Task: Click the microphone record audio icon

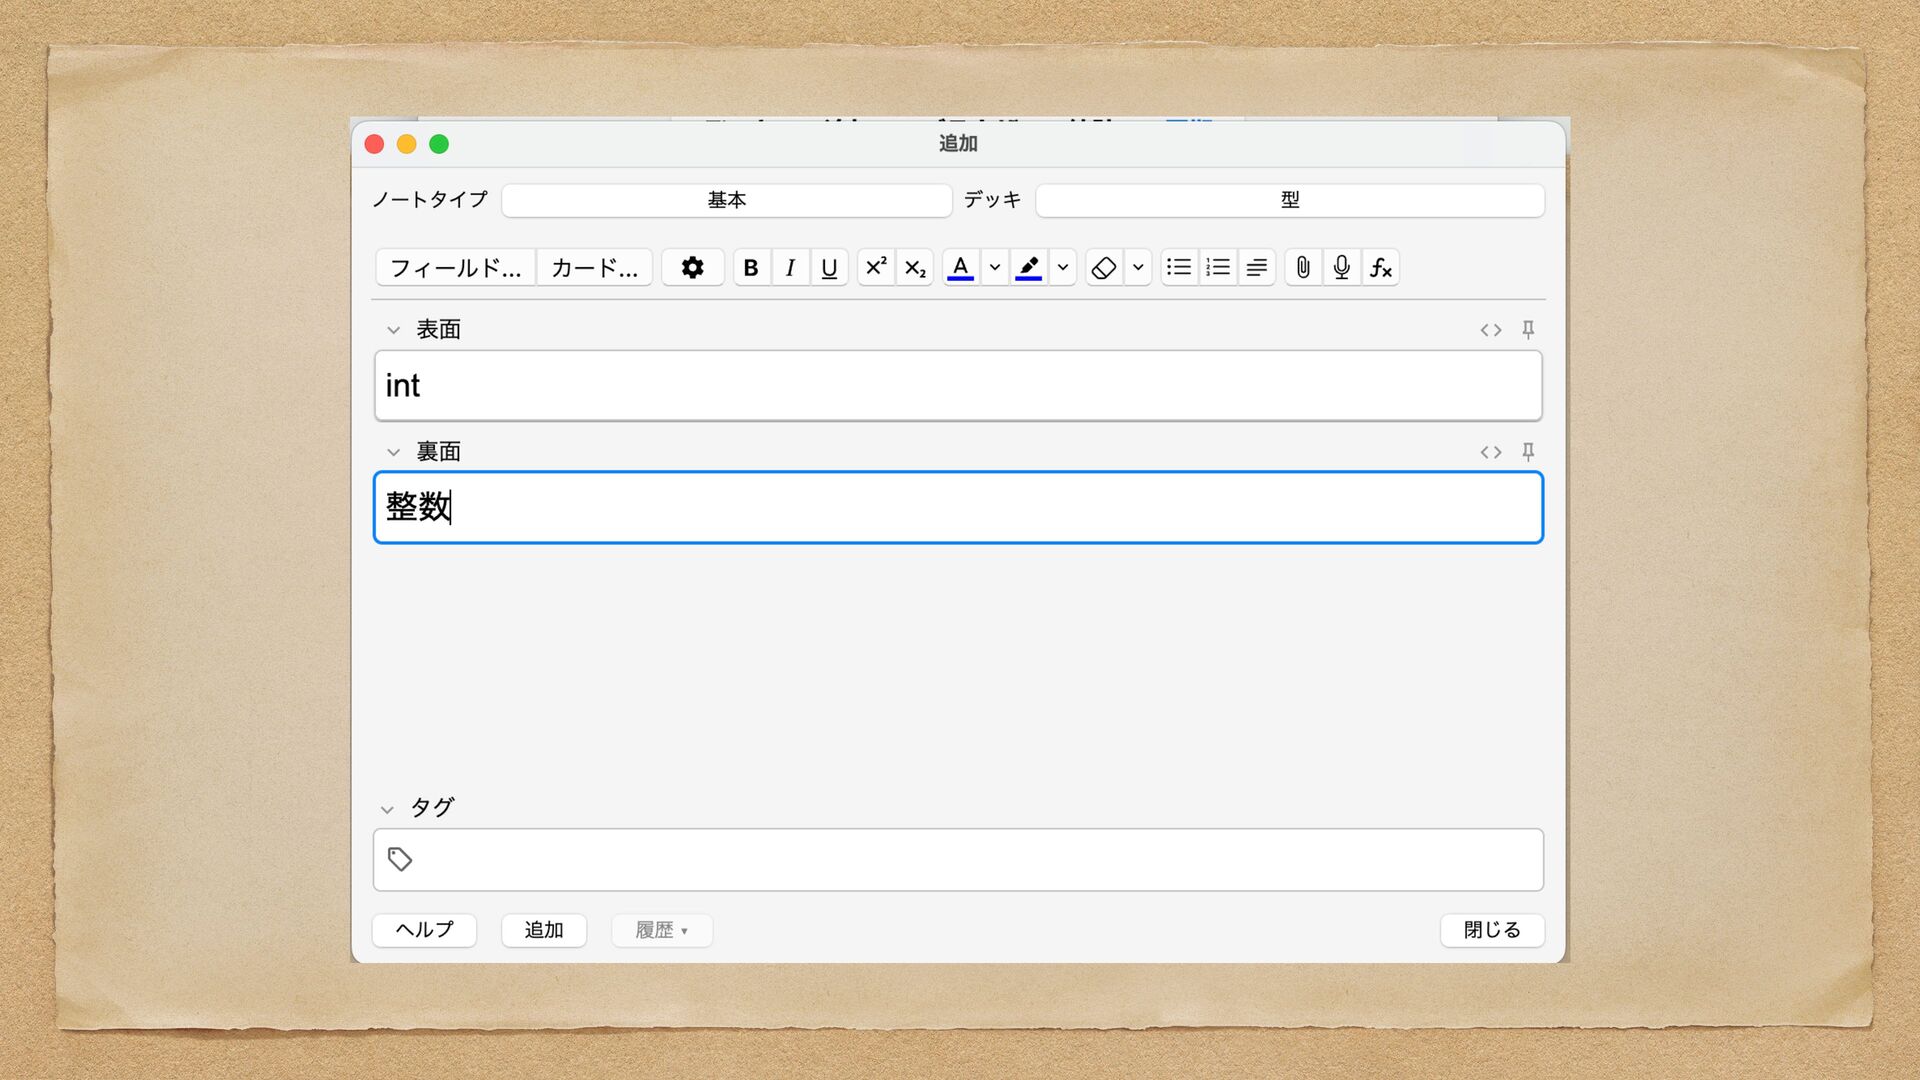Action: (x=1342, y=268)
